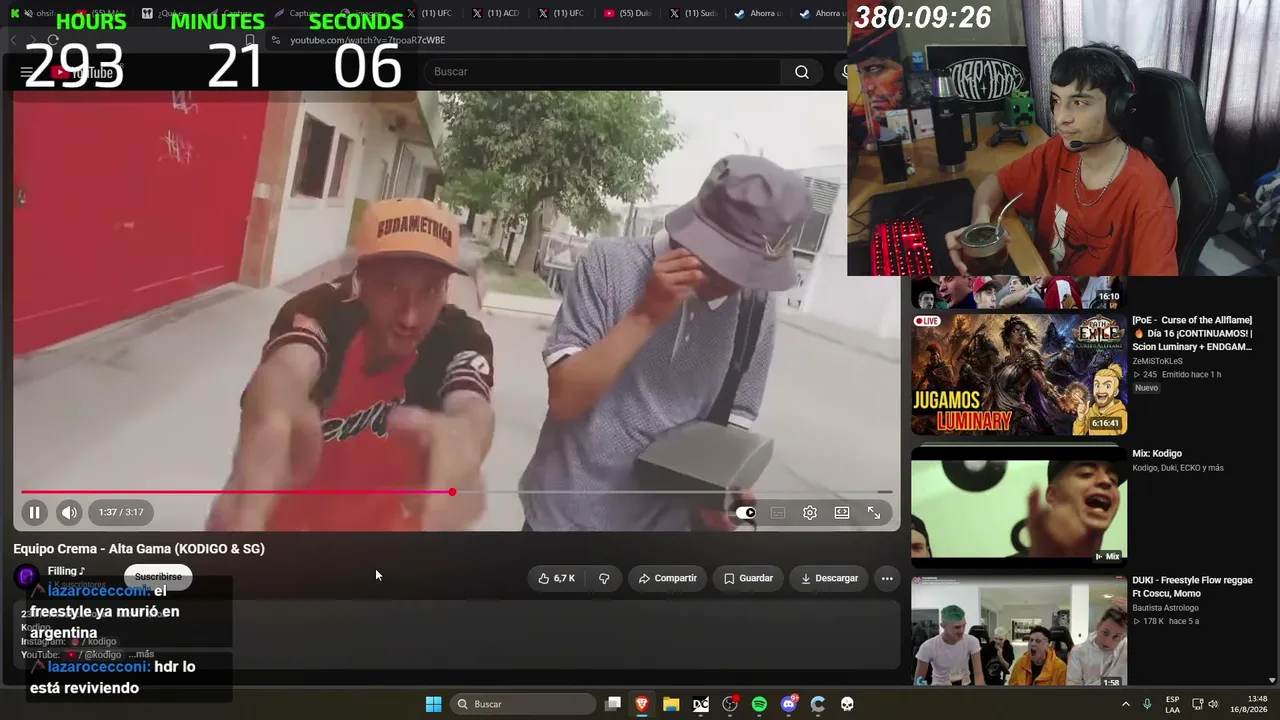Viewport: 1280px width, 720px height.
Task: Open the Windows Start menu
Action: point(433,704)
